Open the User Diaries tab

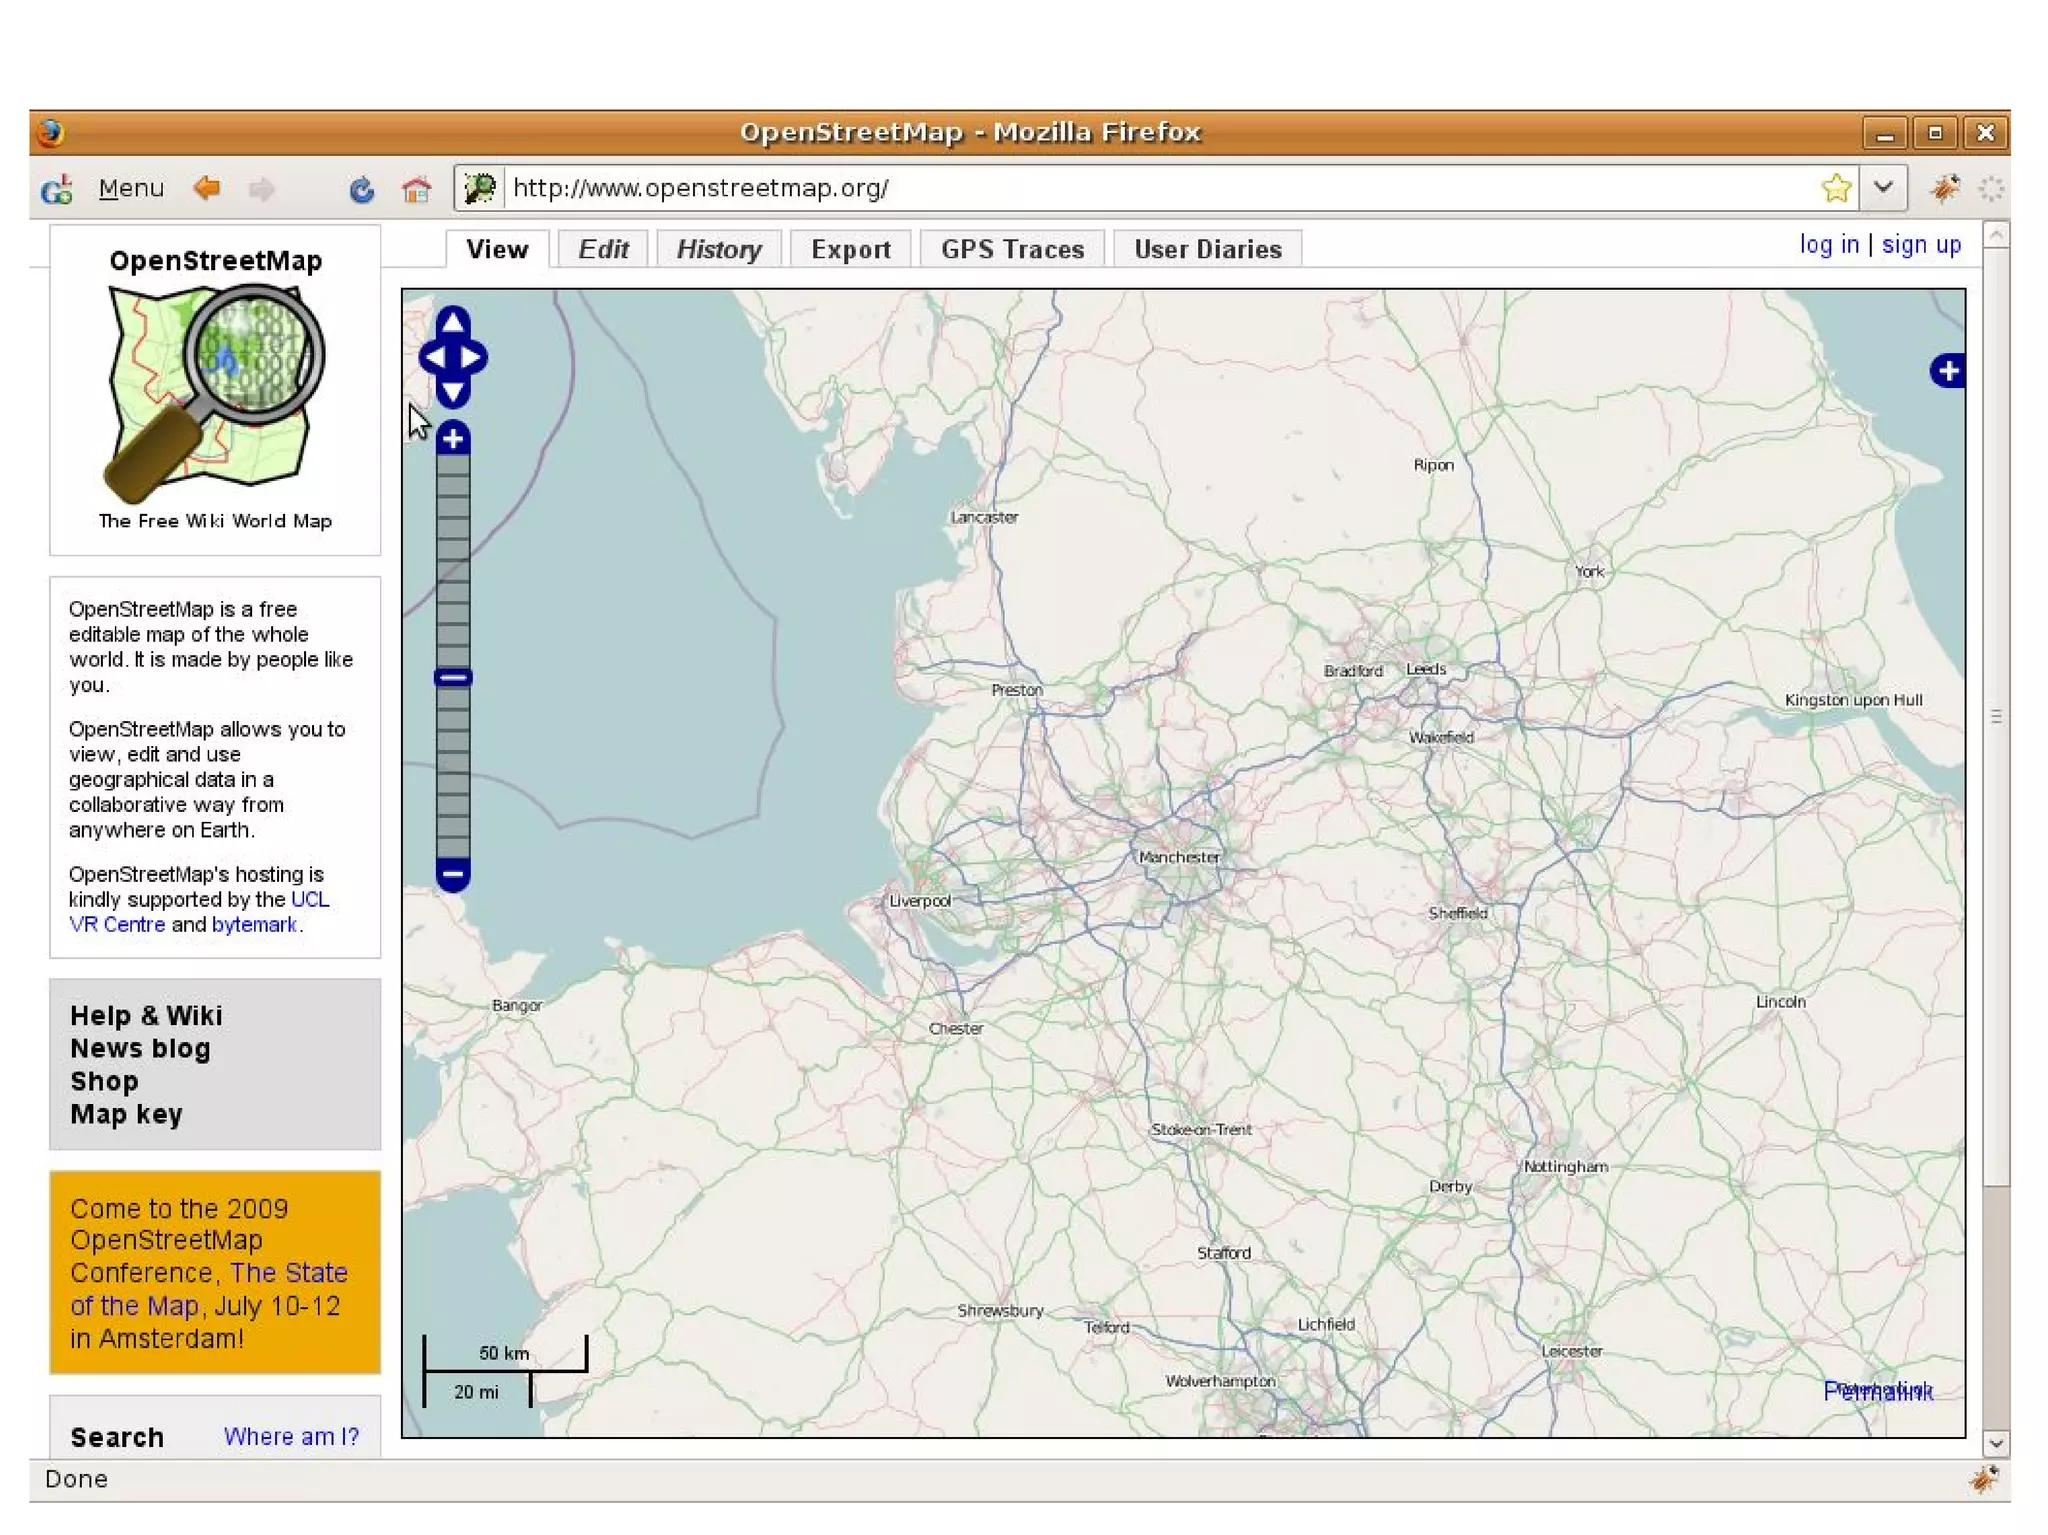coord(1208,249)
